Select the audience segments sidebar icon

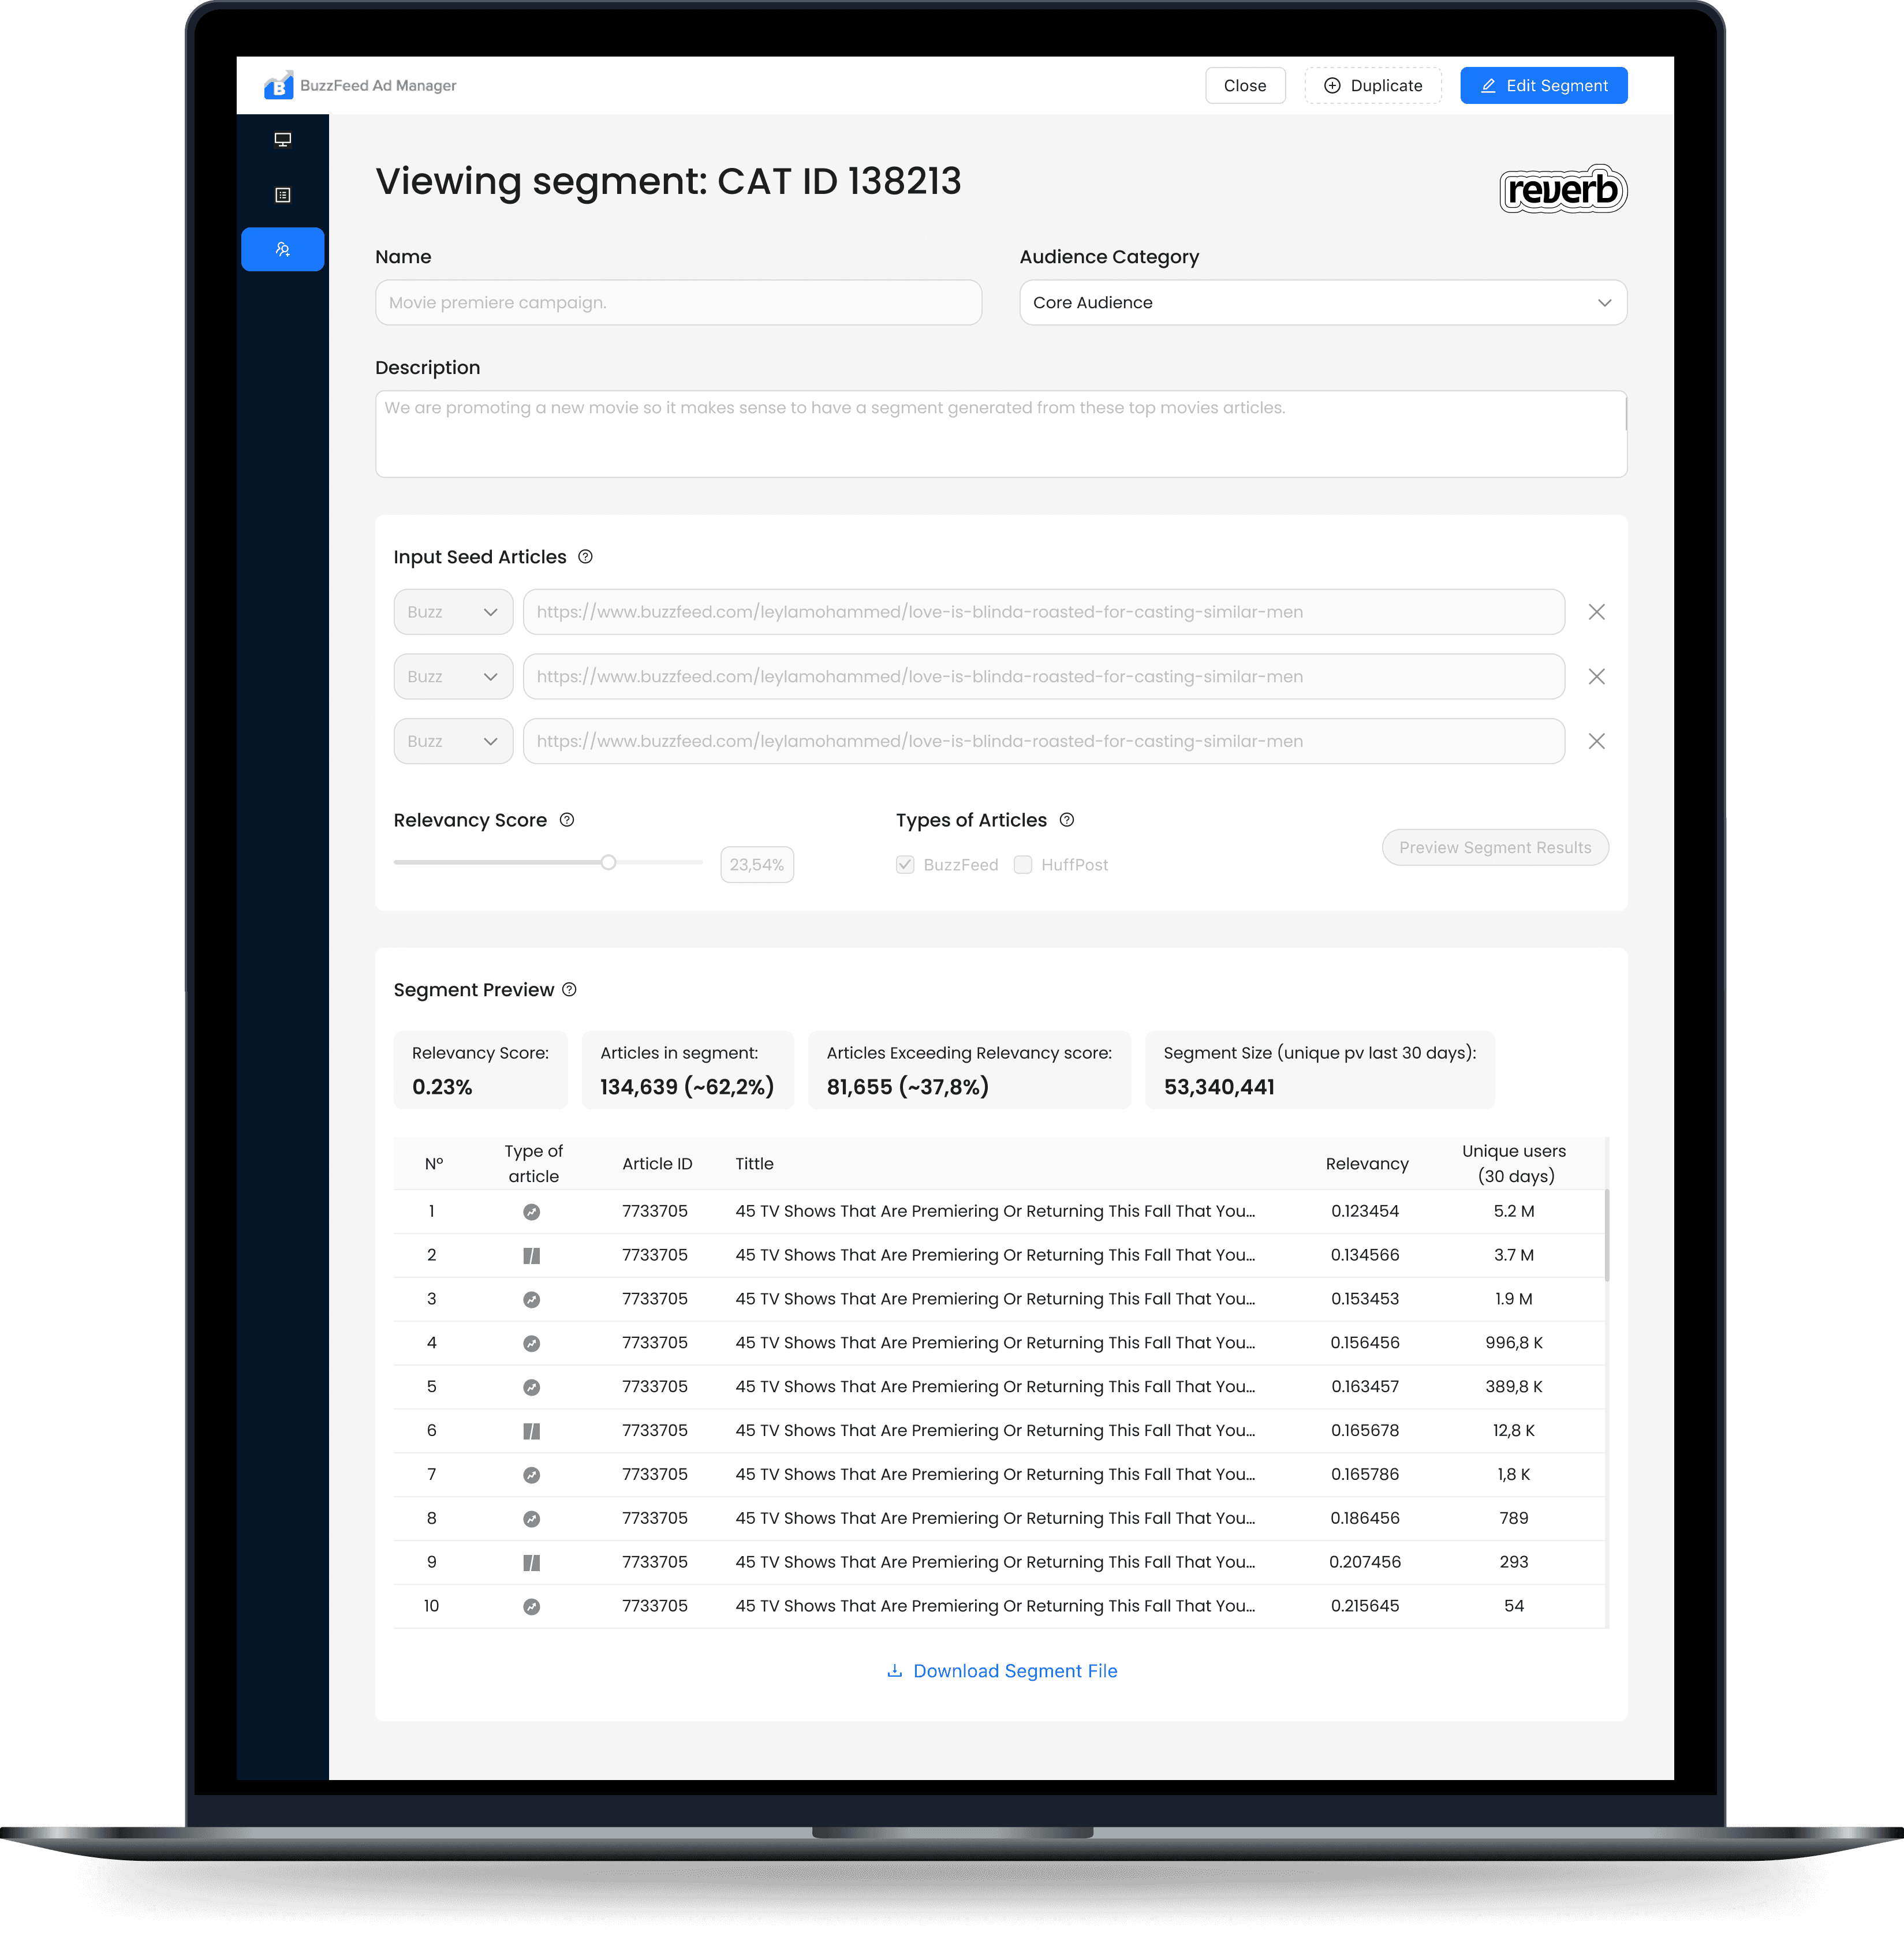(x=283, y=249)
